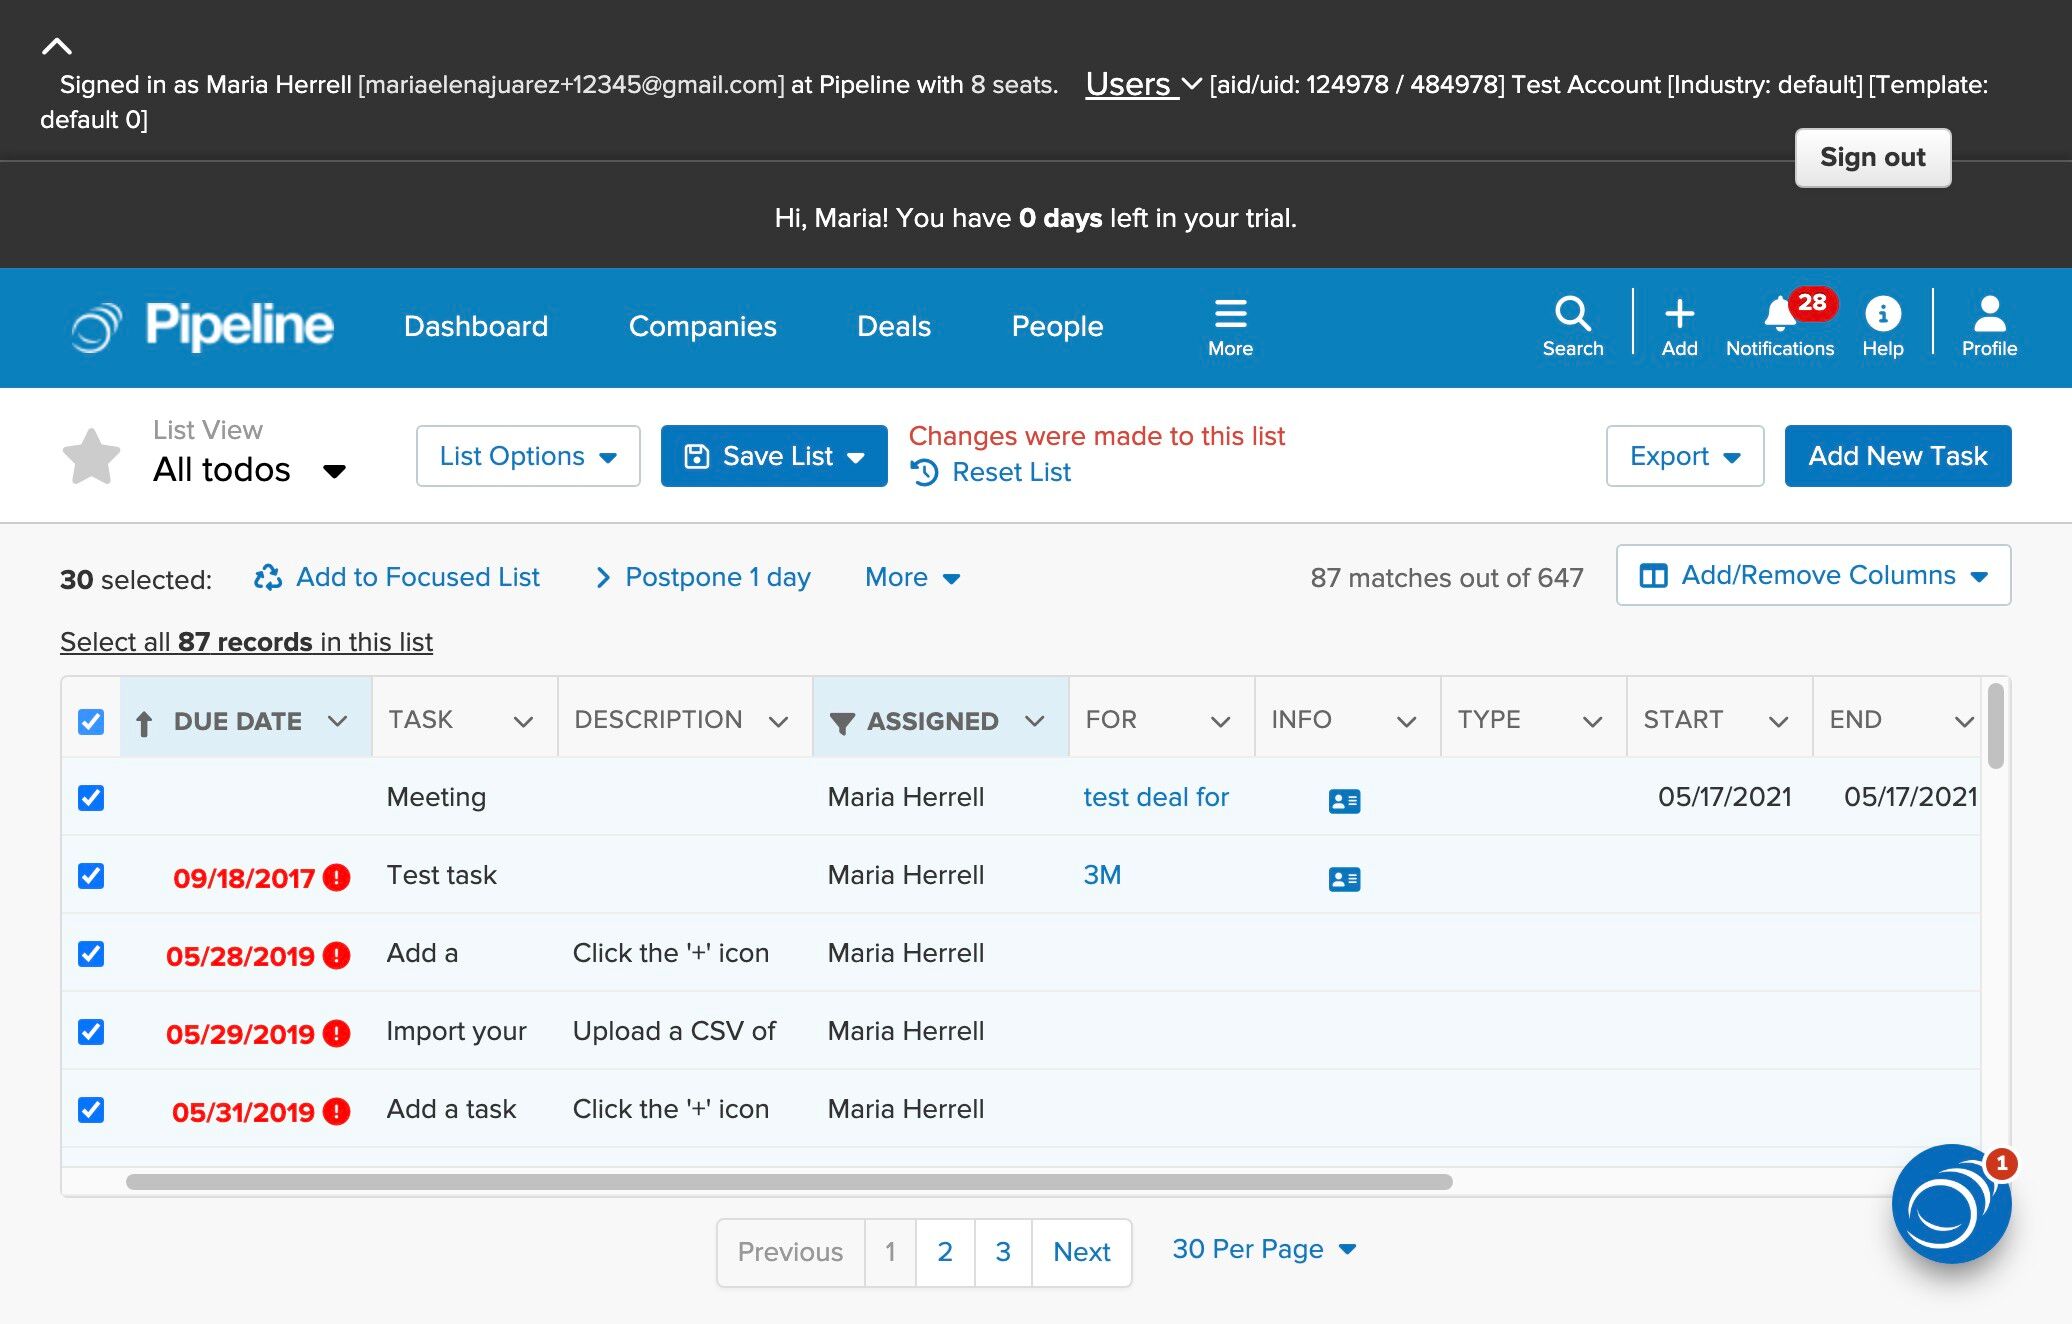This screenshot has width=2072, height=1324.
Task: Expand the List Options dropdown
Action: (528, 456)
